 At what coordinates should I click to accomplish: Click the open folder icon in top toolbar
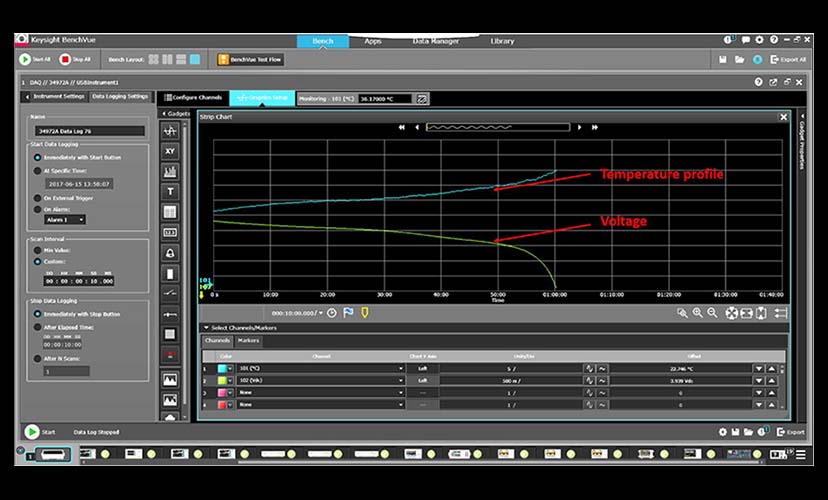[x=740, y=60]
